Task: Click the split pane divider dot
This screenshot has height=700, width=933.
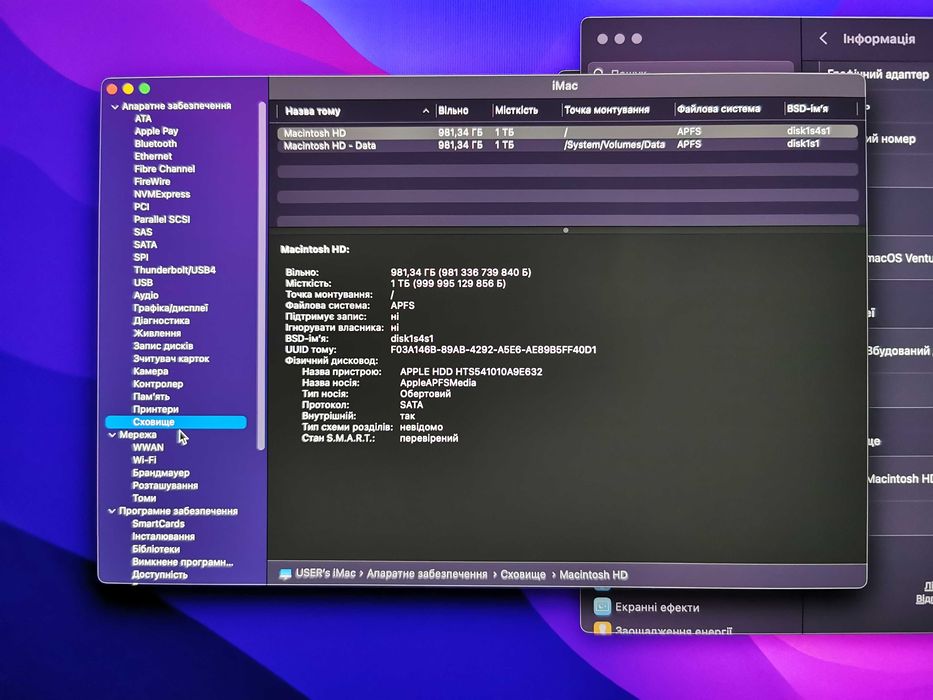Action: 566,230
